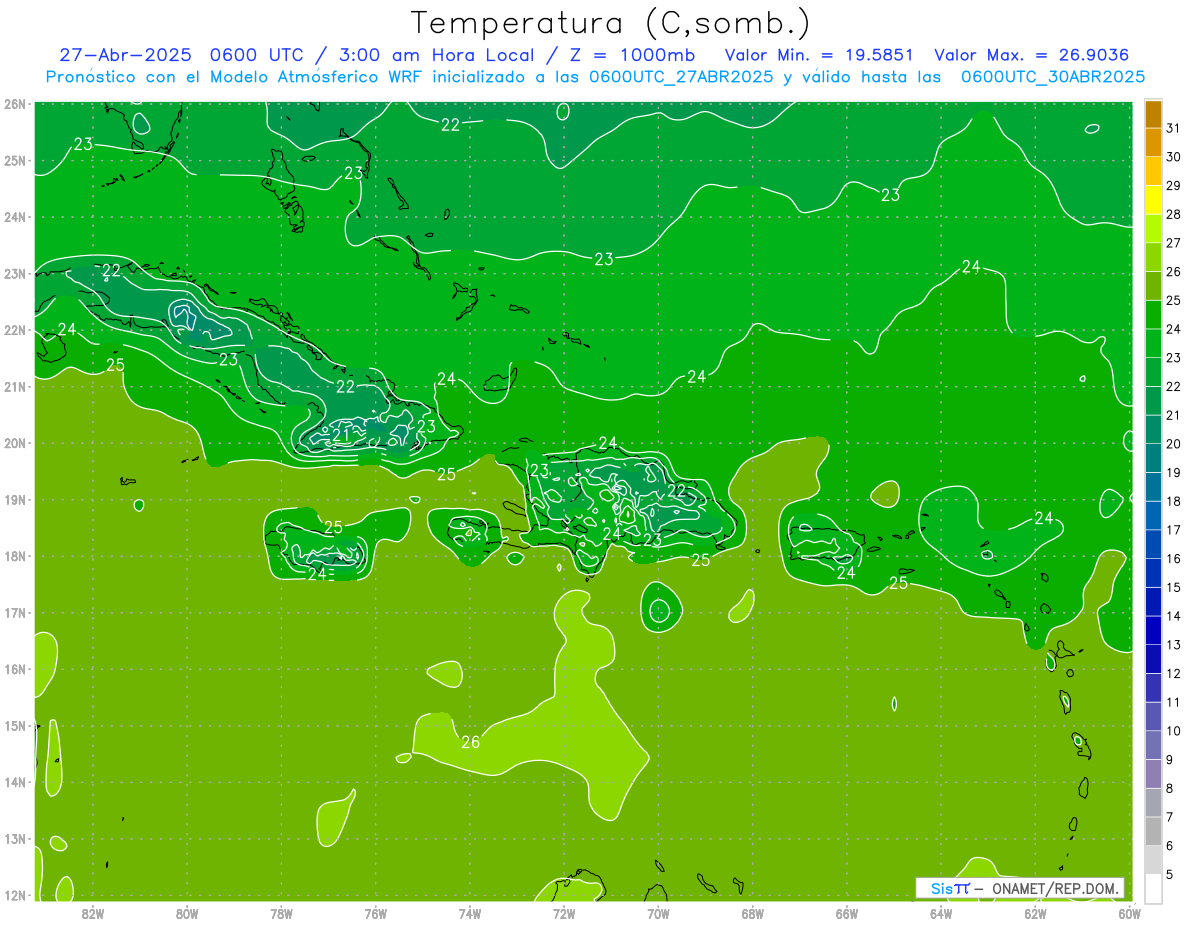Screen dimensions: 1200x927
Task: Click the 62W longitude axis label
Action: tap(1035, 913)
